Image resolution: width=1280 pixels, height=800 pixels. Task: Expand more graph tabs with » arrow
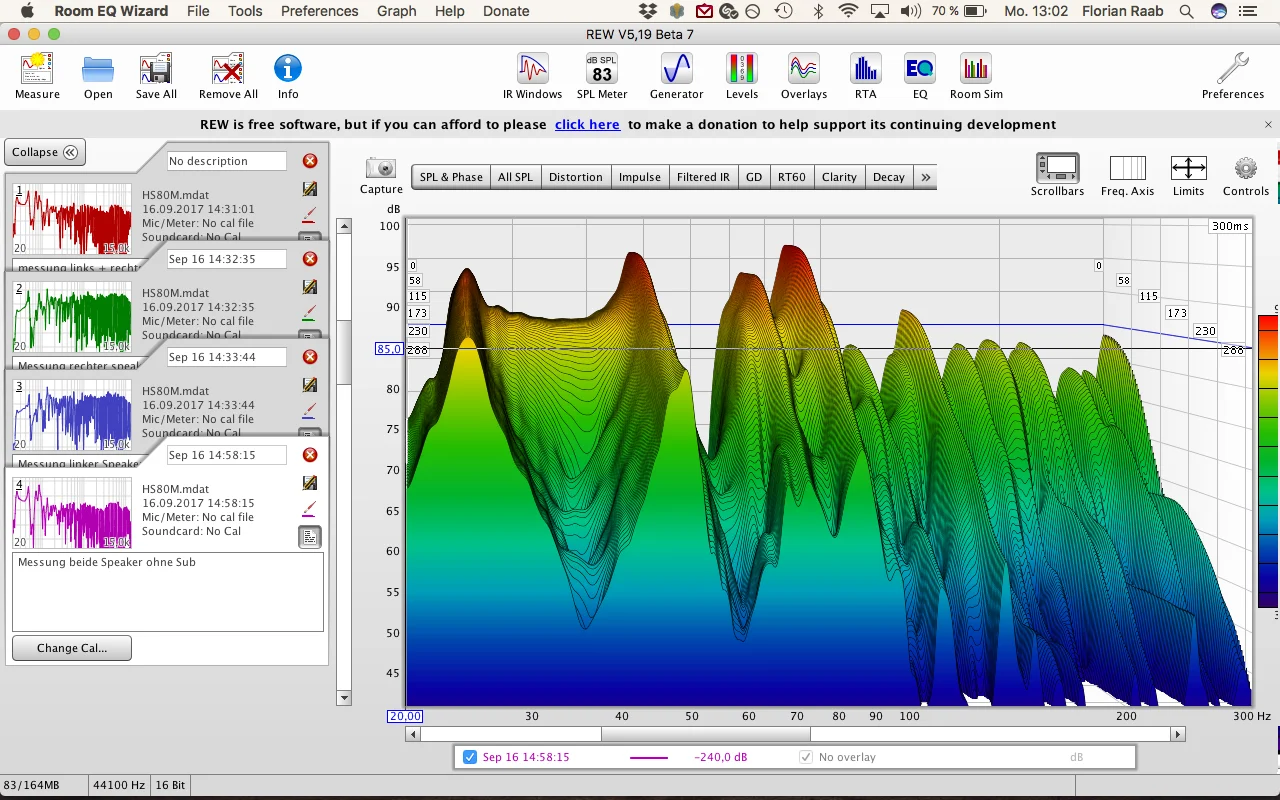926,177
